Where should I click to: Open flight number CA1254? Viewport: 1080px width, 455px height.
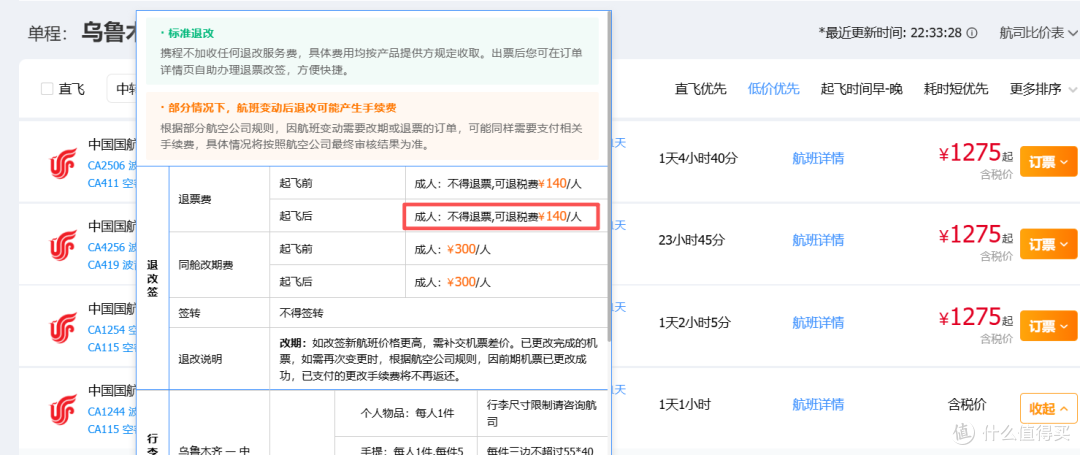106,330
